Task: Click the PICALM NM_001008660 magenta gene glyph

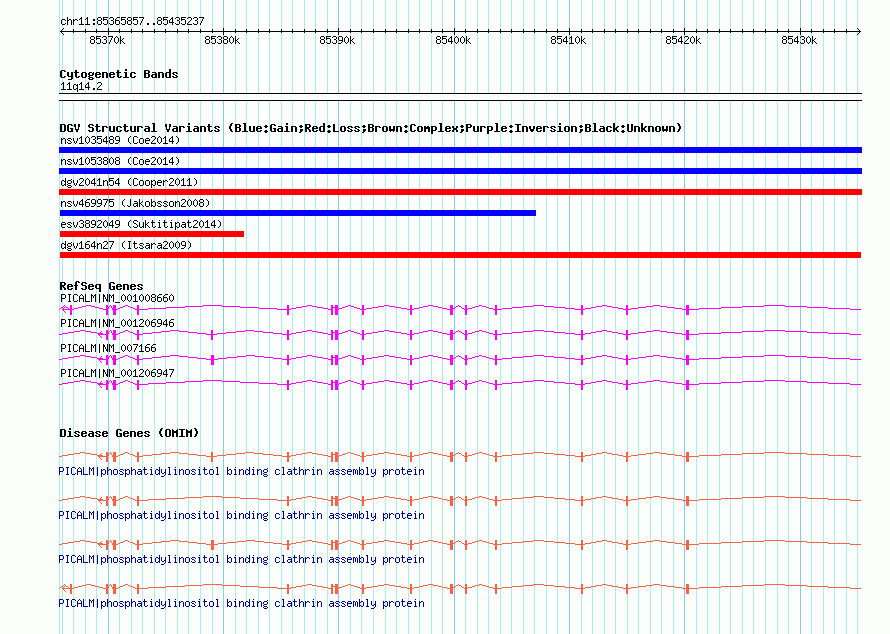Action: click(460, 309)
